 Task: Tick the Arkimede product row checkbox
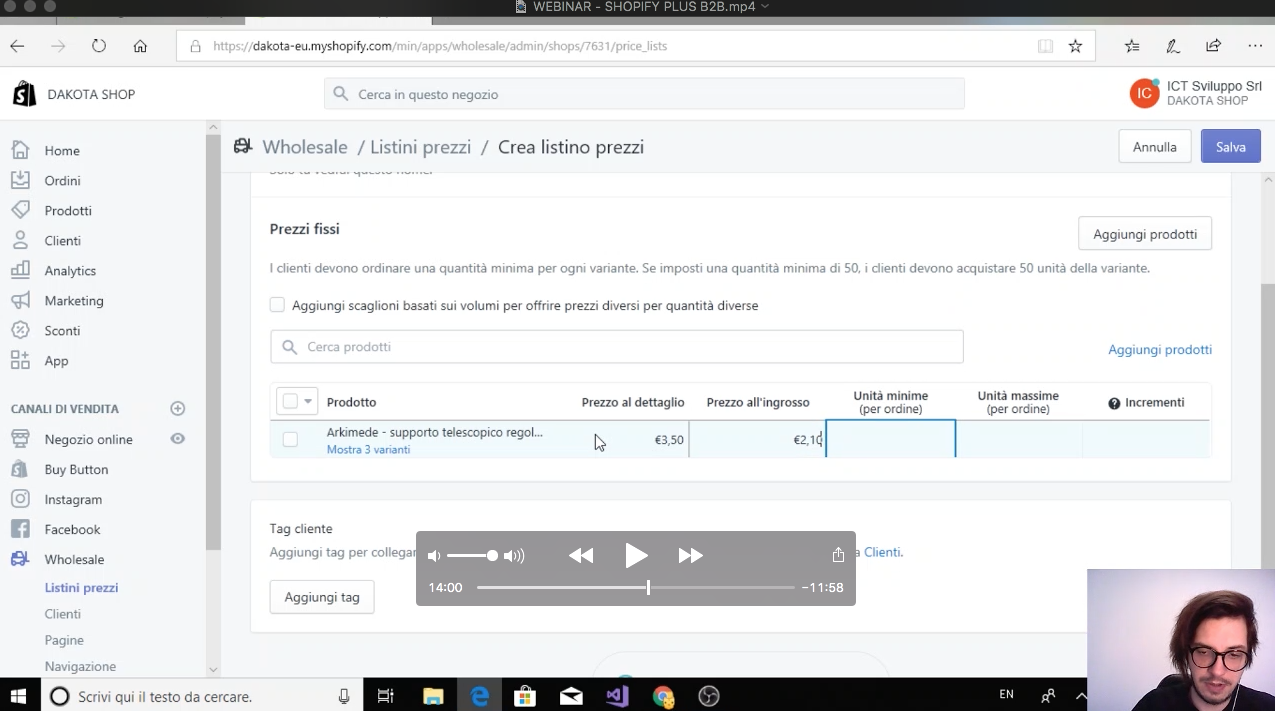pyautogui.click(x=290, y=439)
